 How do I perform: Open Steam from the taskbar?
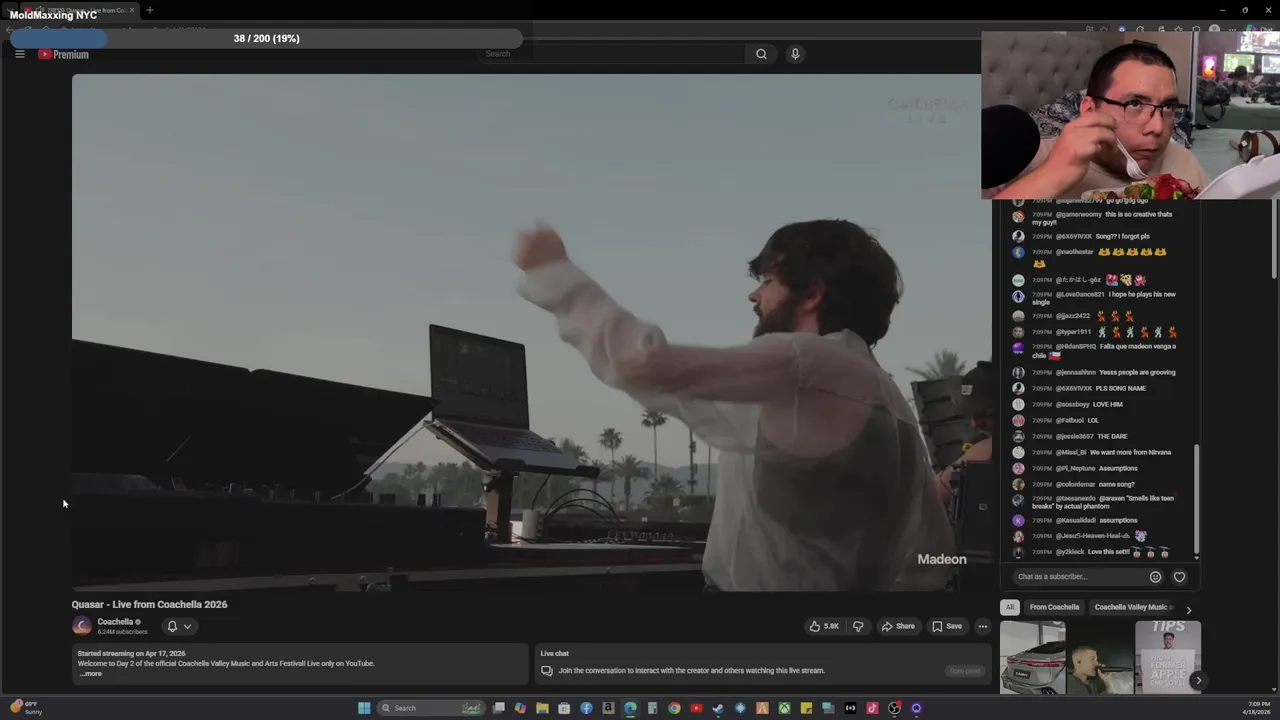coord(718,708)
